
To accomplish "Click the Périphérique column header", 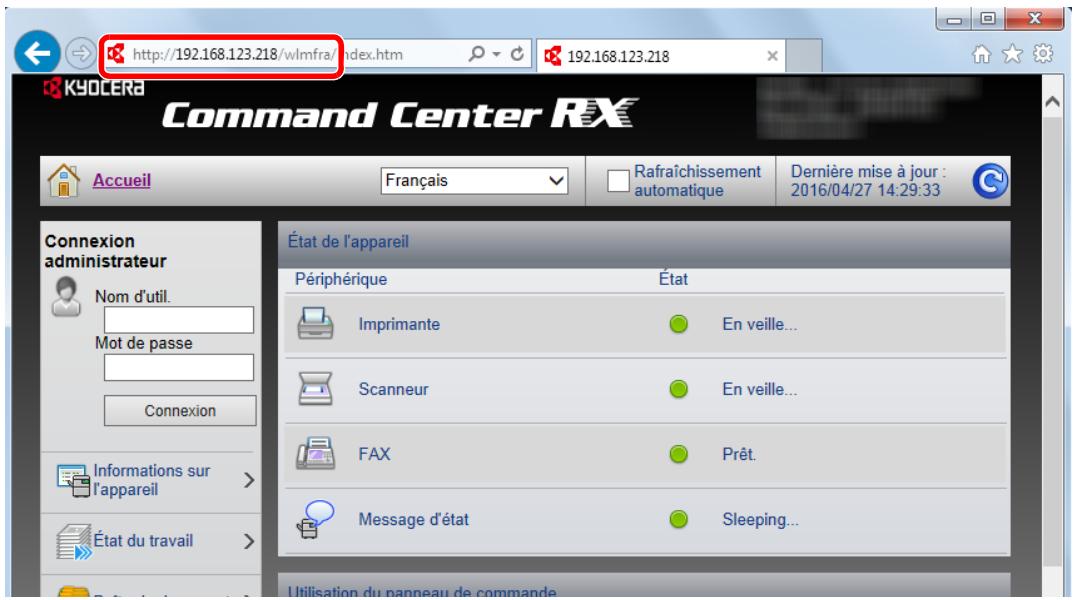I will tap(341, 279).
